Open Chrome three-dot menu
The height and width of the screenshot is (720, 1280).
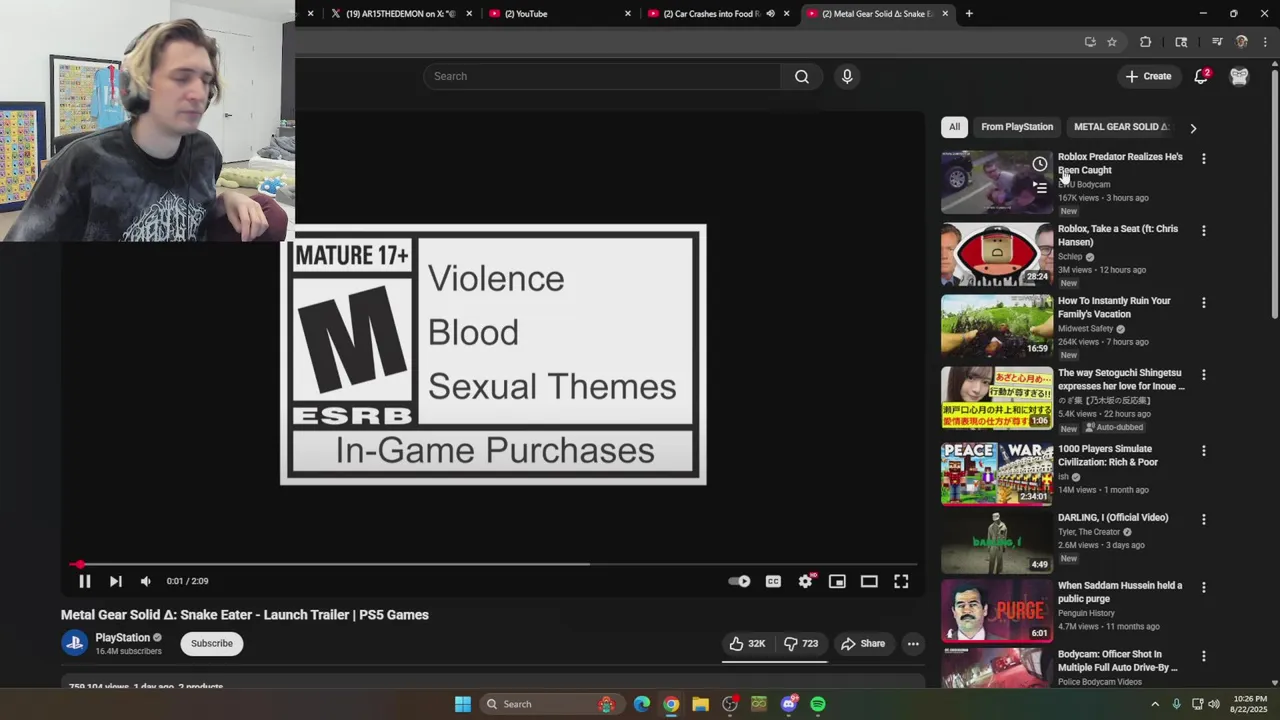tap(1265, 42)
